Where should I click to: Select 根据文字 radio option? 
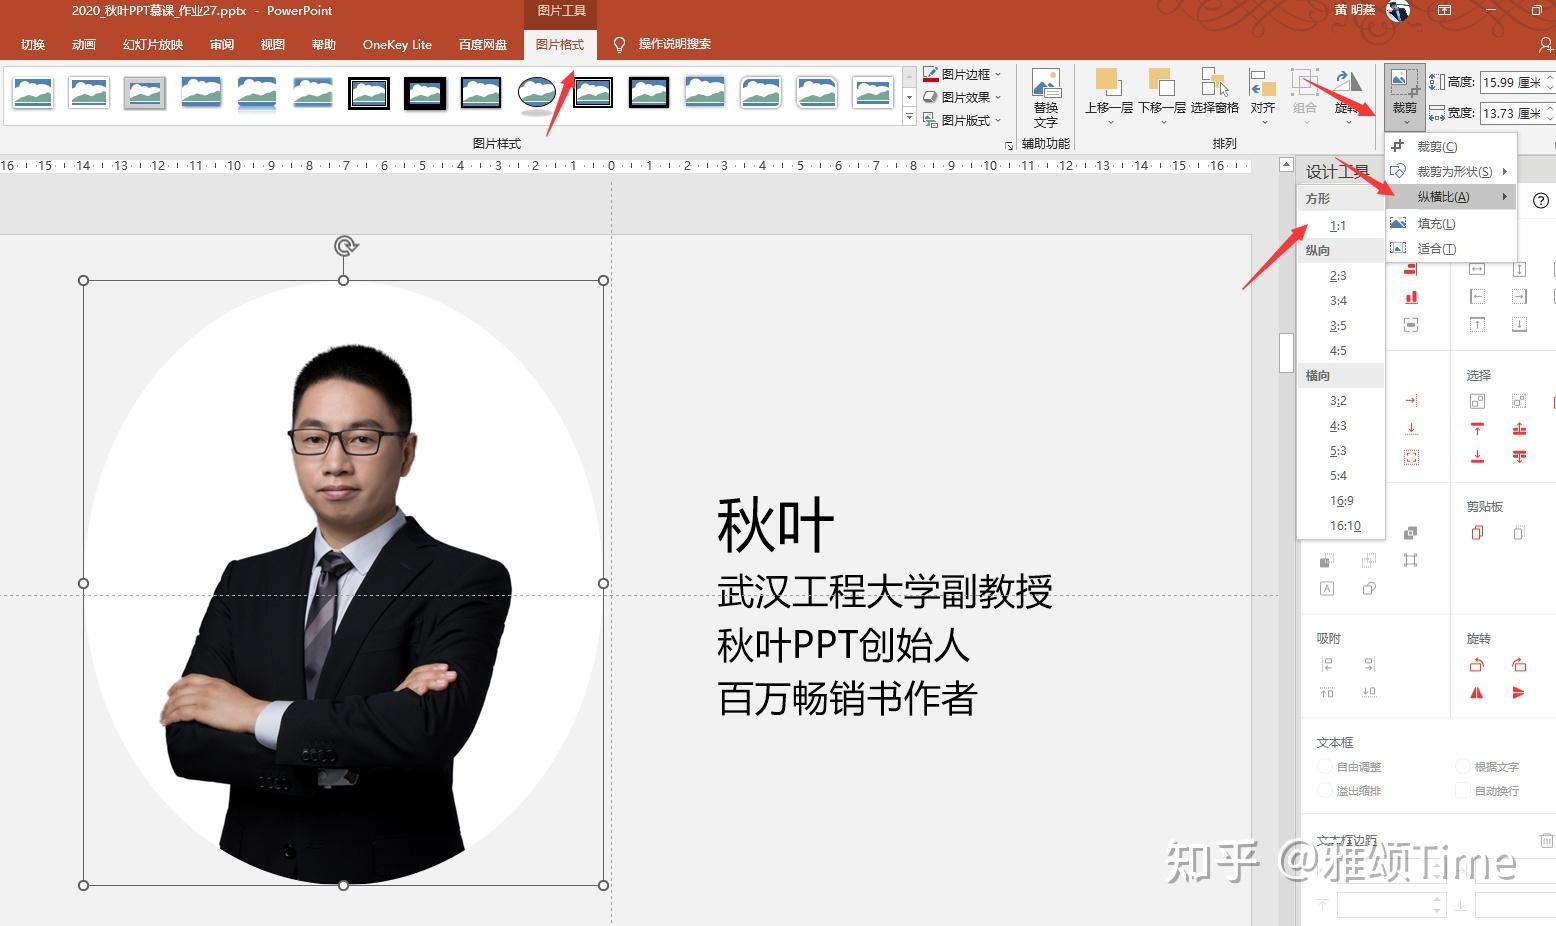coord(1463,766)
